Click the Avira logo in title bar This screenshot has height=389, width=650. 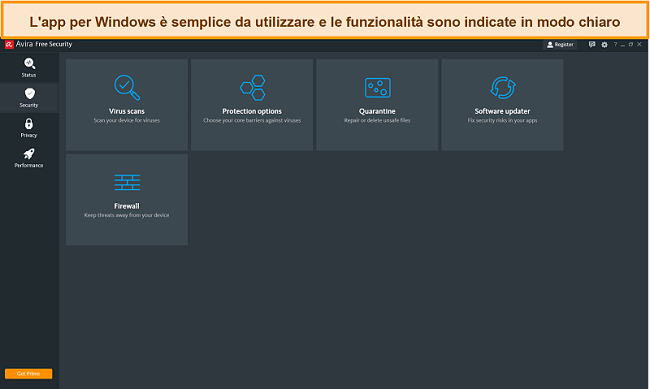tap(9, 44)
